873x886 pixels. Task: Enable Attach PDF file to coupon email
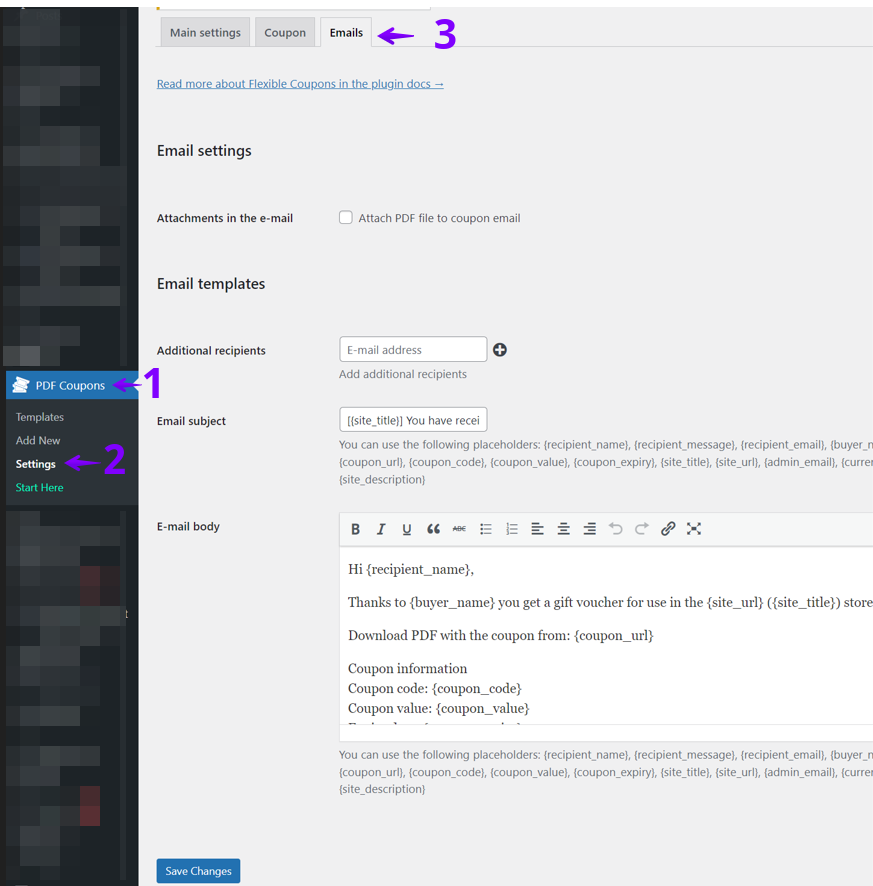pos(346,218)
